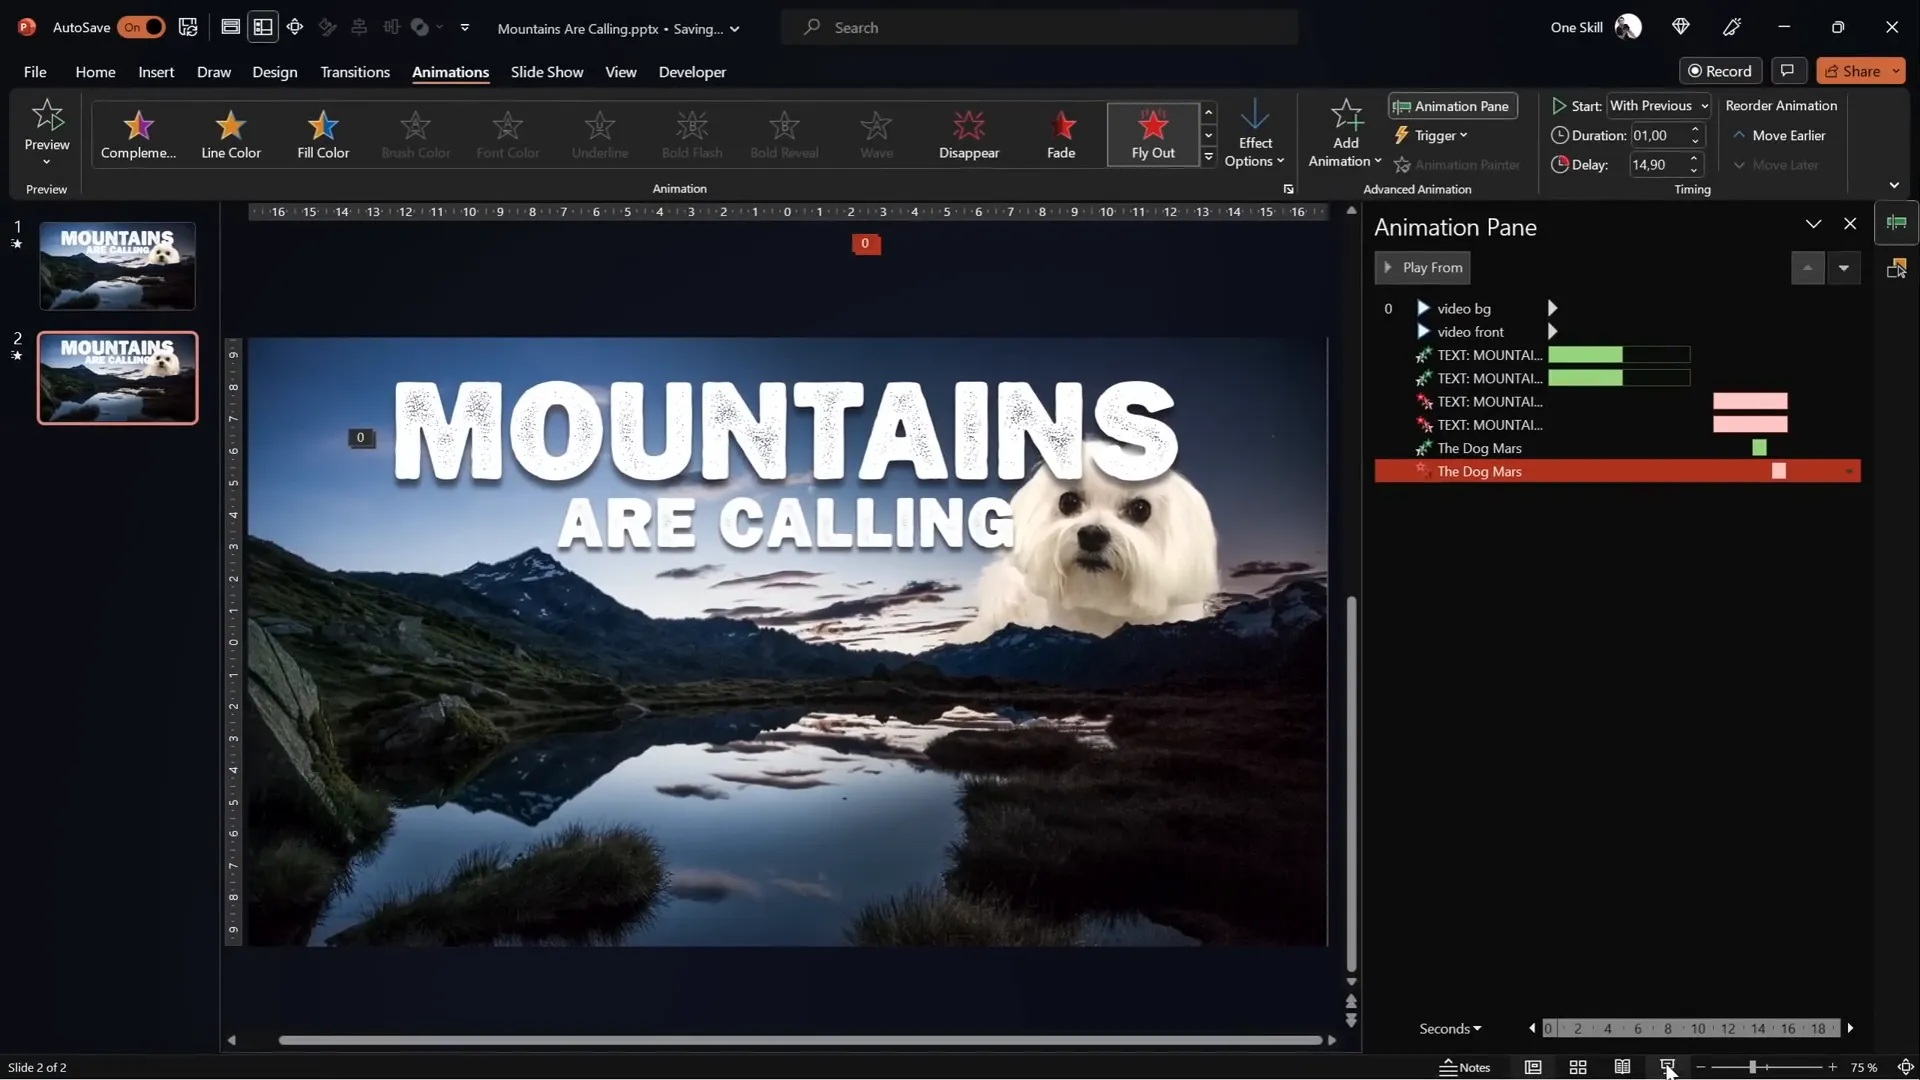Click the Delay input field
1920x1080 pixels.
coord(1657,165)
